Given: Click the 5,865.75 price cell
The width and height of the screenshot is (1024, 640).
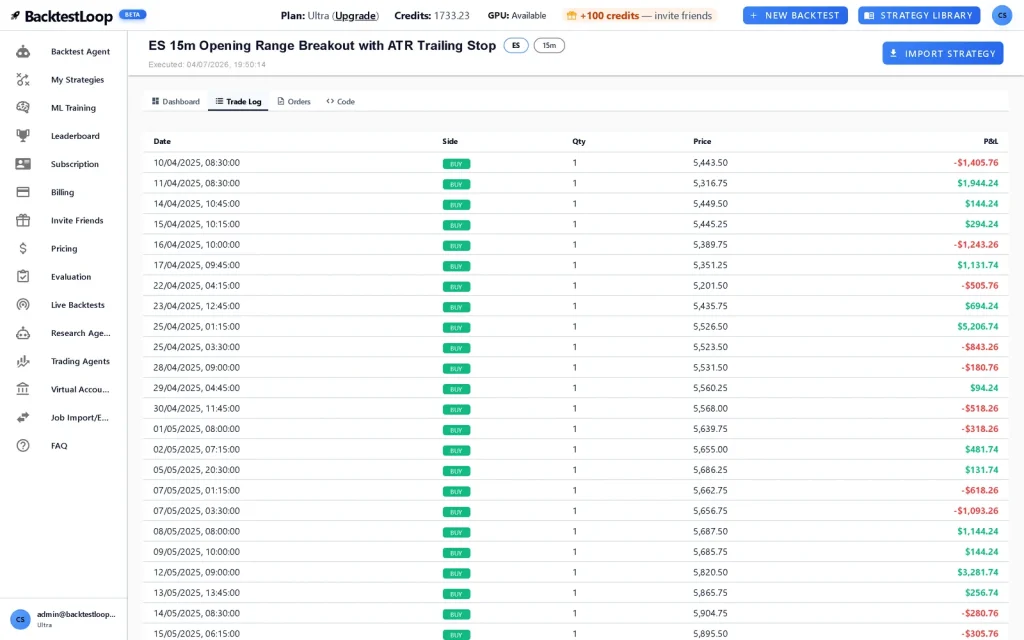Looking at the screenshot, I should coord(711,593).
